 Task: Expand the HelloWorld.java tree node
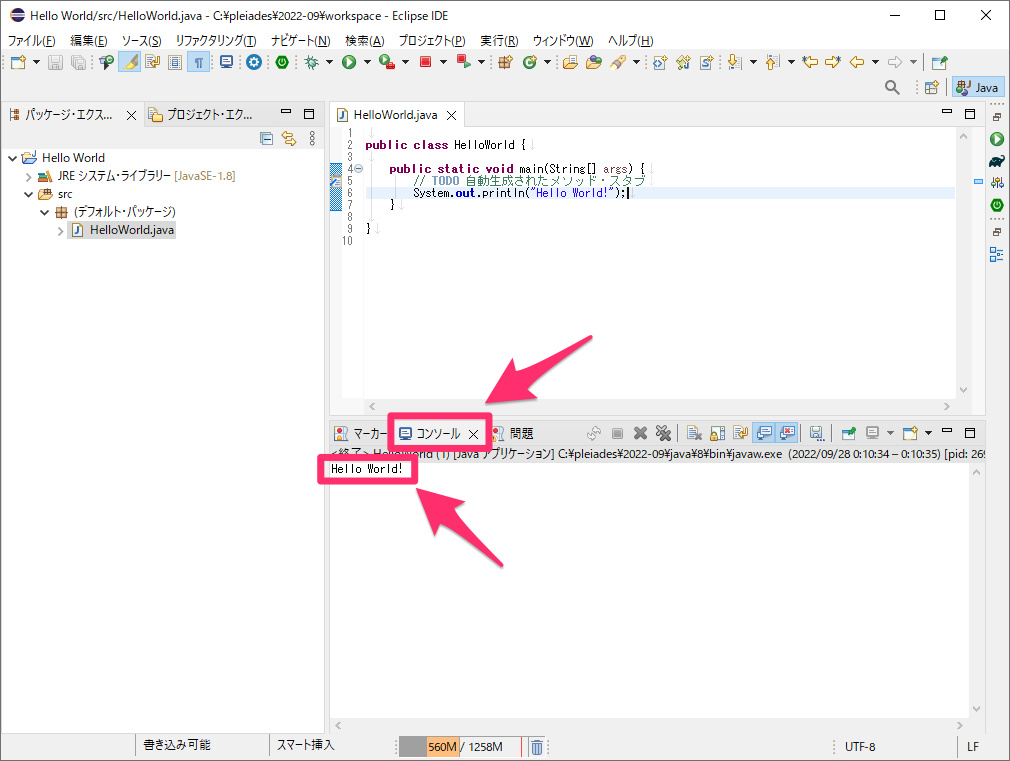(61, 231)
